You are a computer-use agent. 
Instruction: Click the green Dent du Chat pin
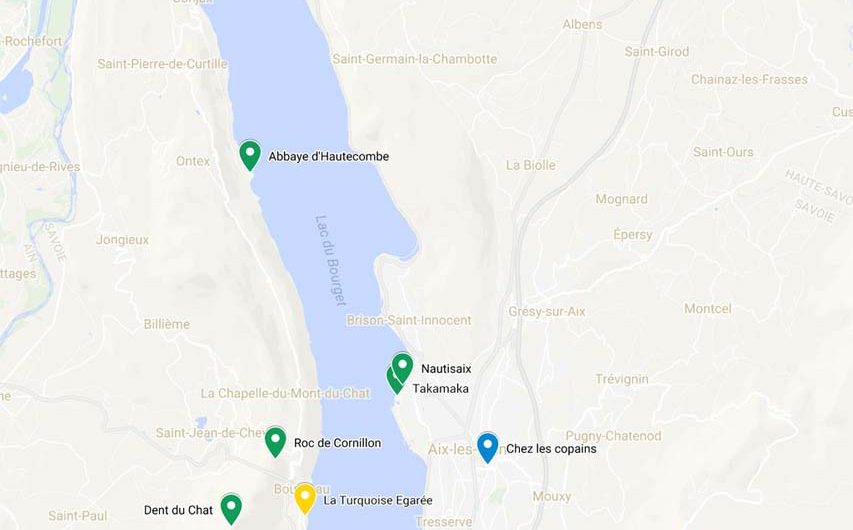coord(231,509)
